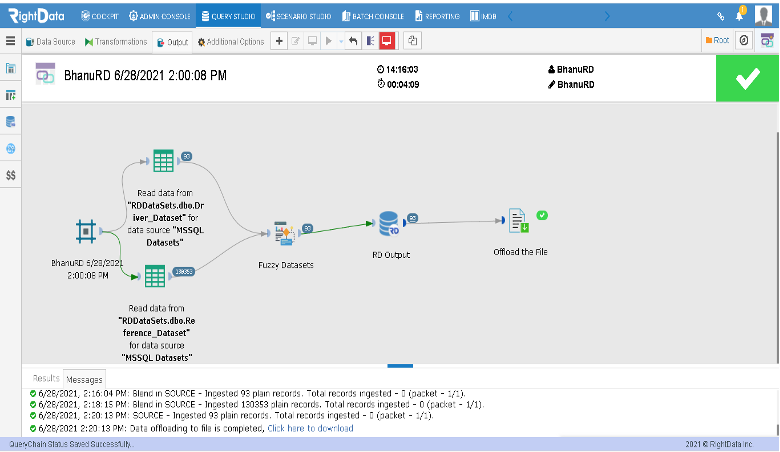
Task: Open Scenario Studio menu
Action: pos(298,16)
